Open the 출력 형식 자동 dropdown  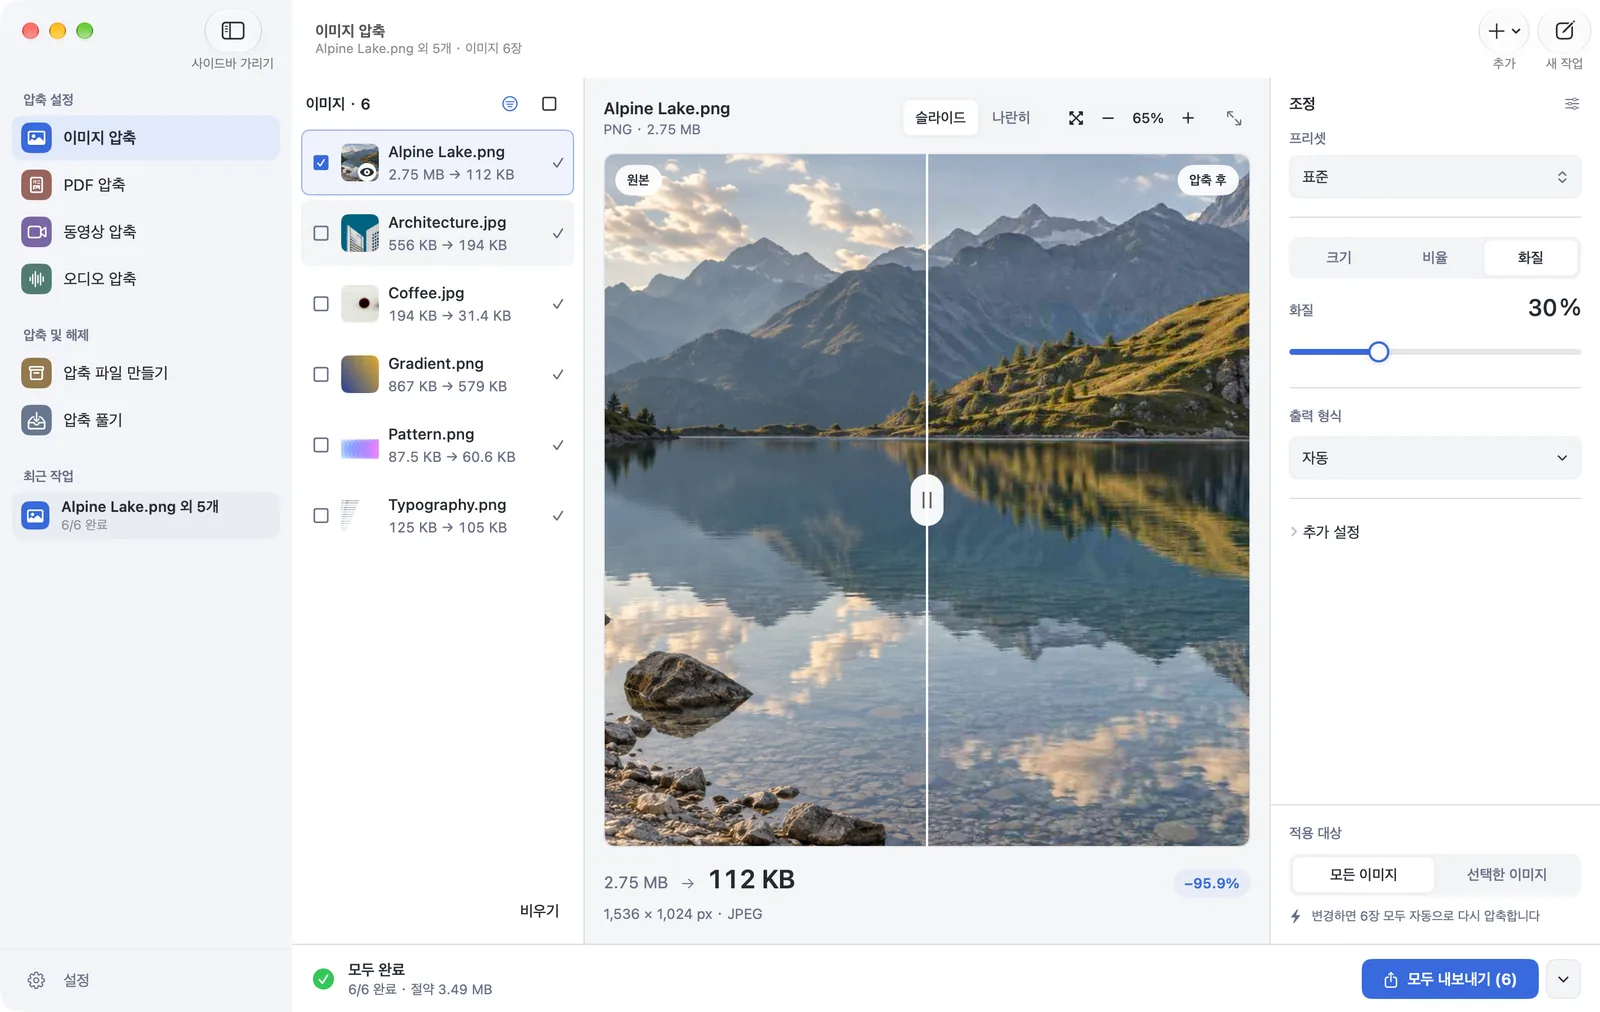tap(1435, 458)
